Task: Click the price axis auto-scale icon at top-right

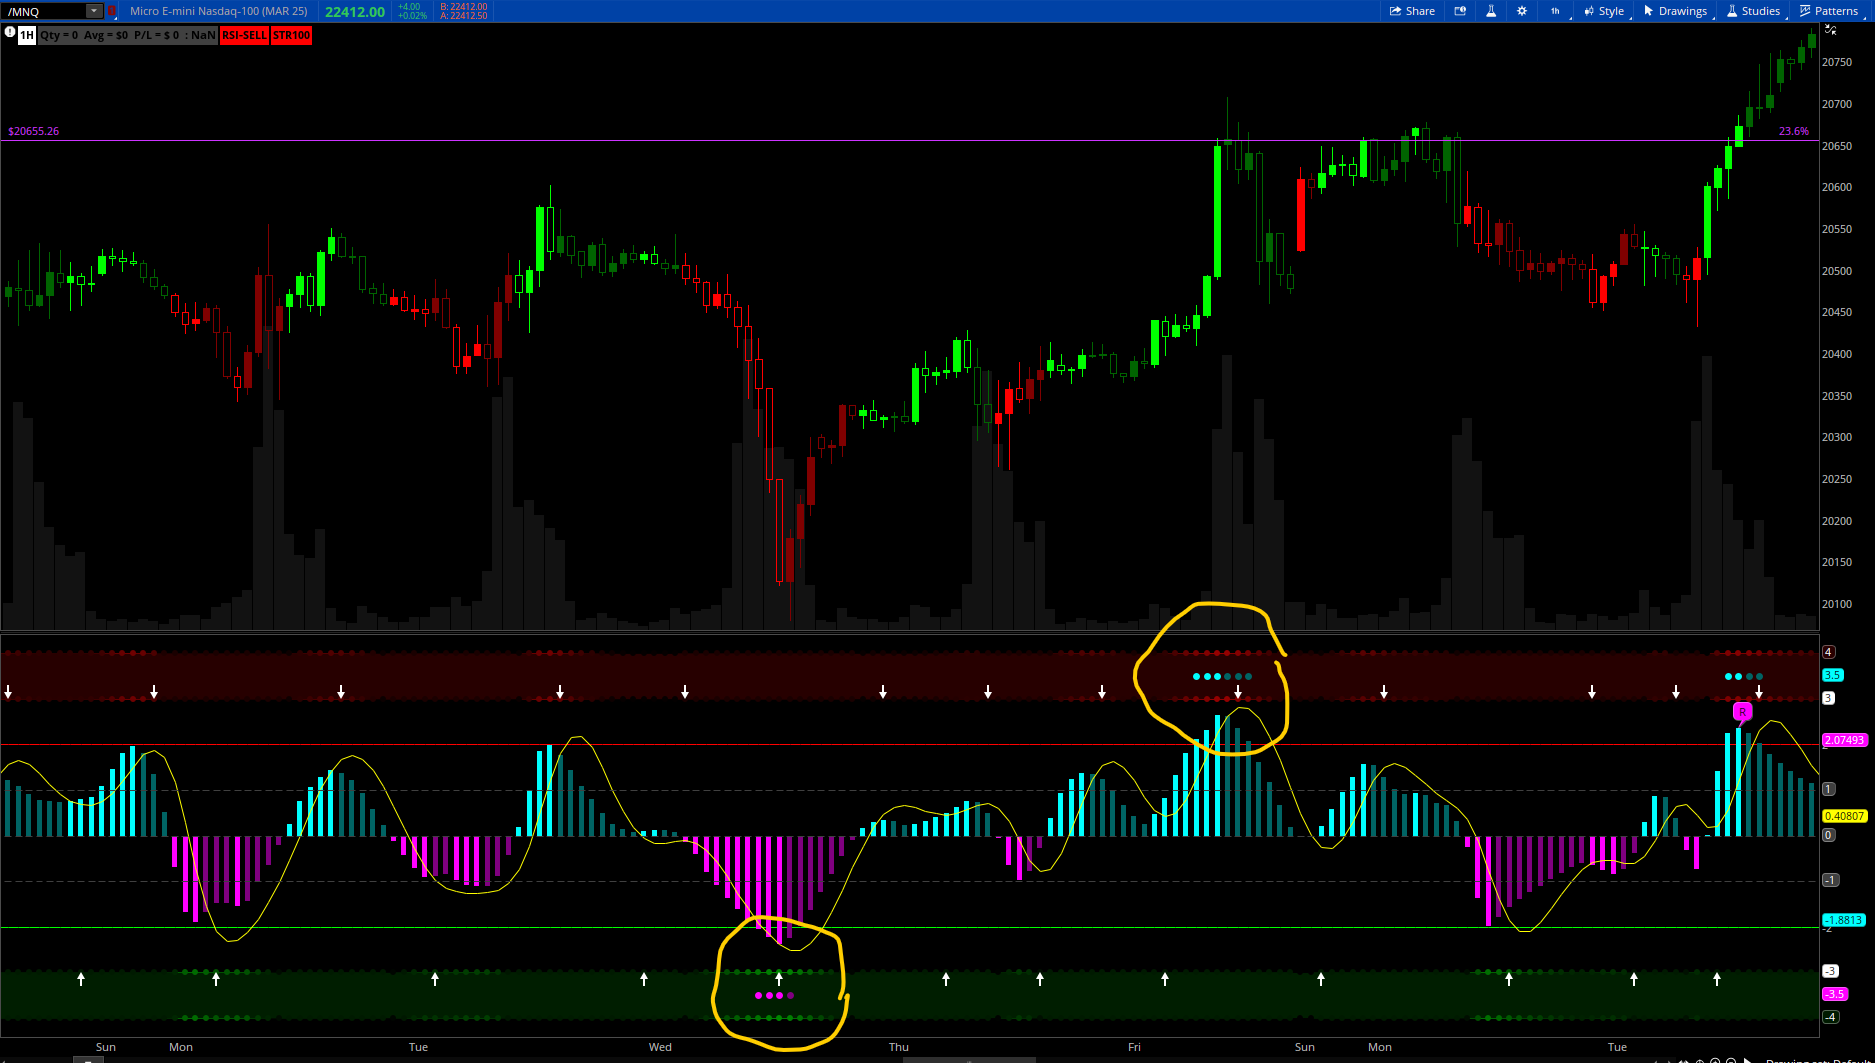Action: pyautogui.click(x=1830, y=30)
